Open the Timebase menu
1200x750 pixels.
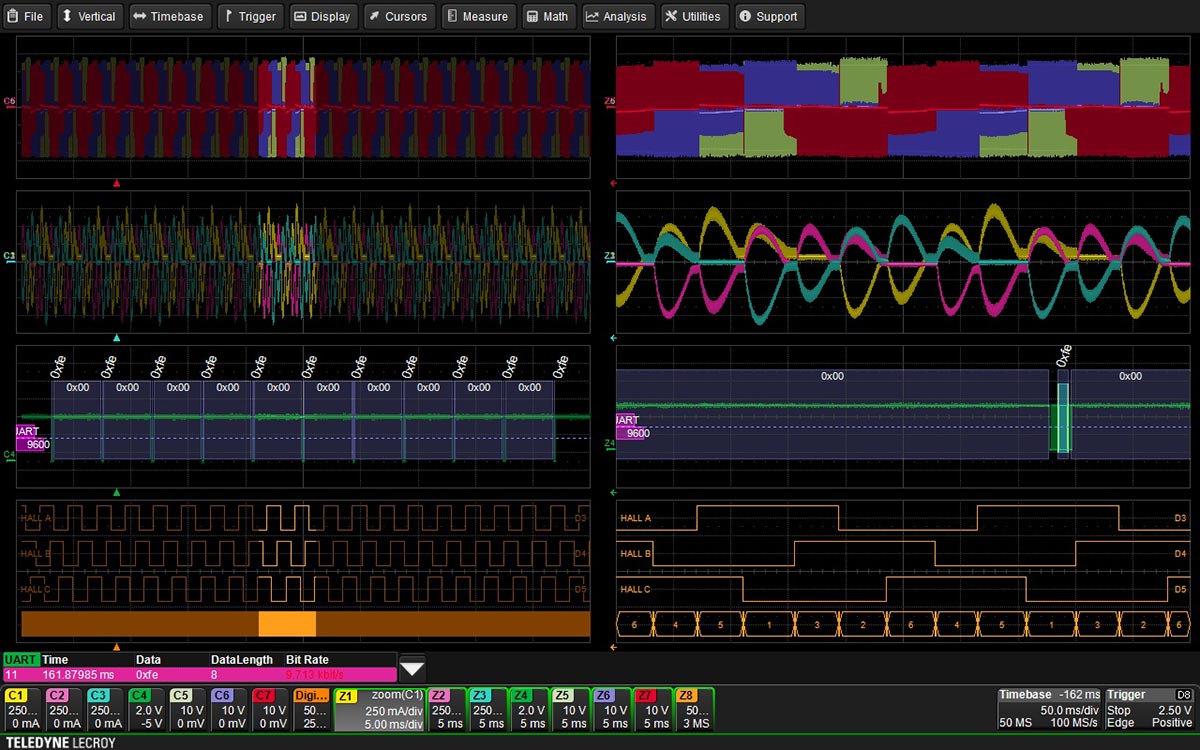(x=168, y=16)
